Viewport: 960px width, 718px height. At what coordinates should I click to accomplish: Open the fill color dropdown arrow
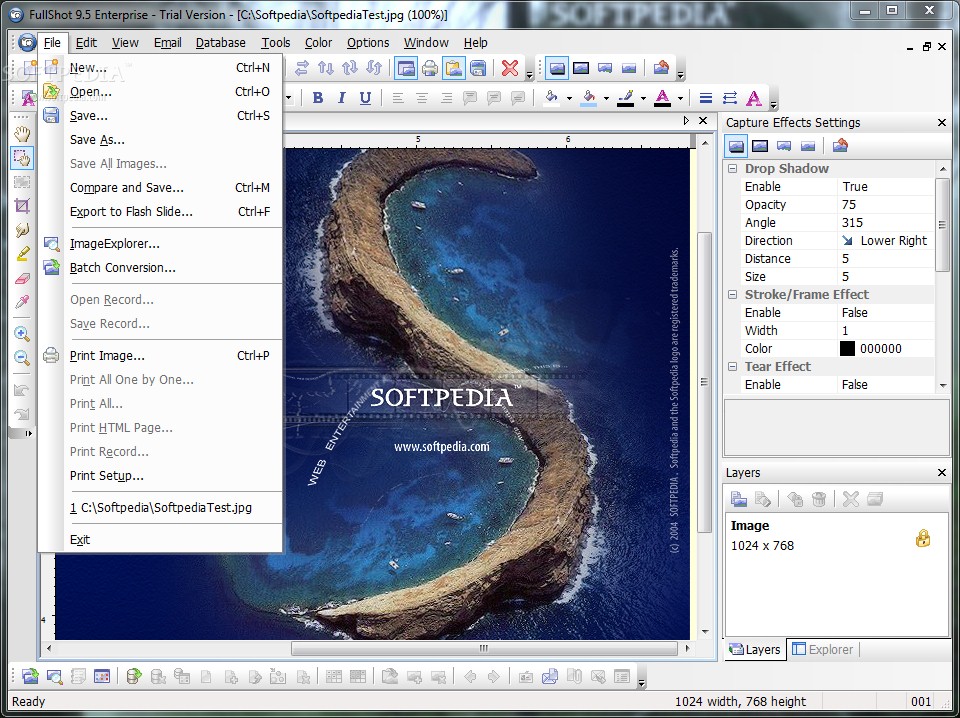(569, 98)
